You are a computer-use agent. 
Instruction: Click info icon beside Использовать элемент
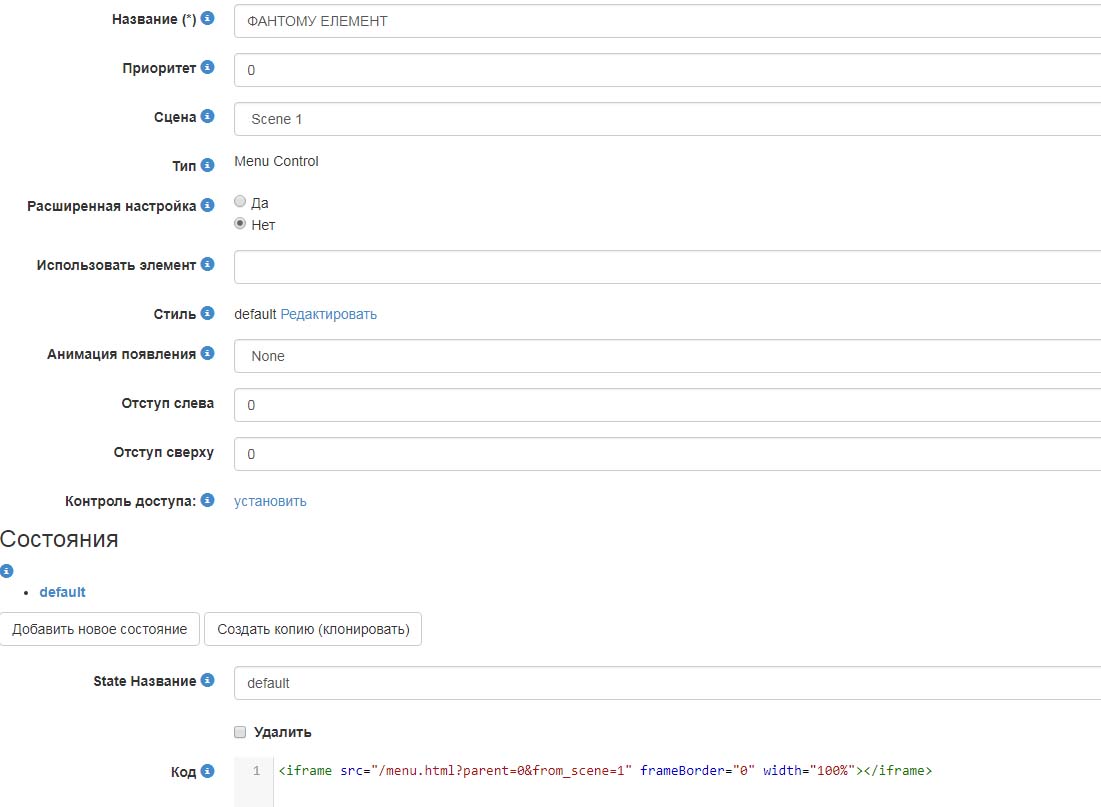point(207,264)
